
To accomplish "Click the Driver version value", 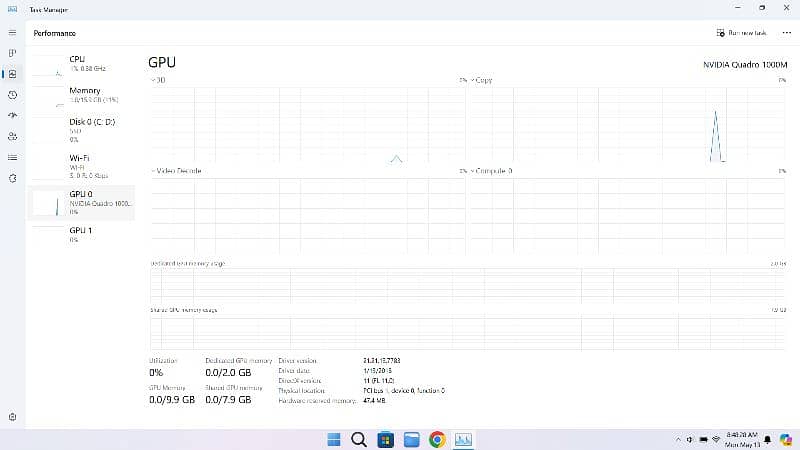I will [x=382, y=361].
